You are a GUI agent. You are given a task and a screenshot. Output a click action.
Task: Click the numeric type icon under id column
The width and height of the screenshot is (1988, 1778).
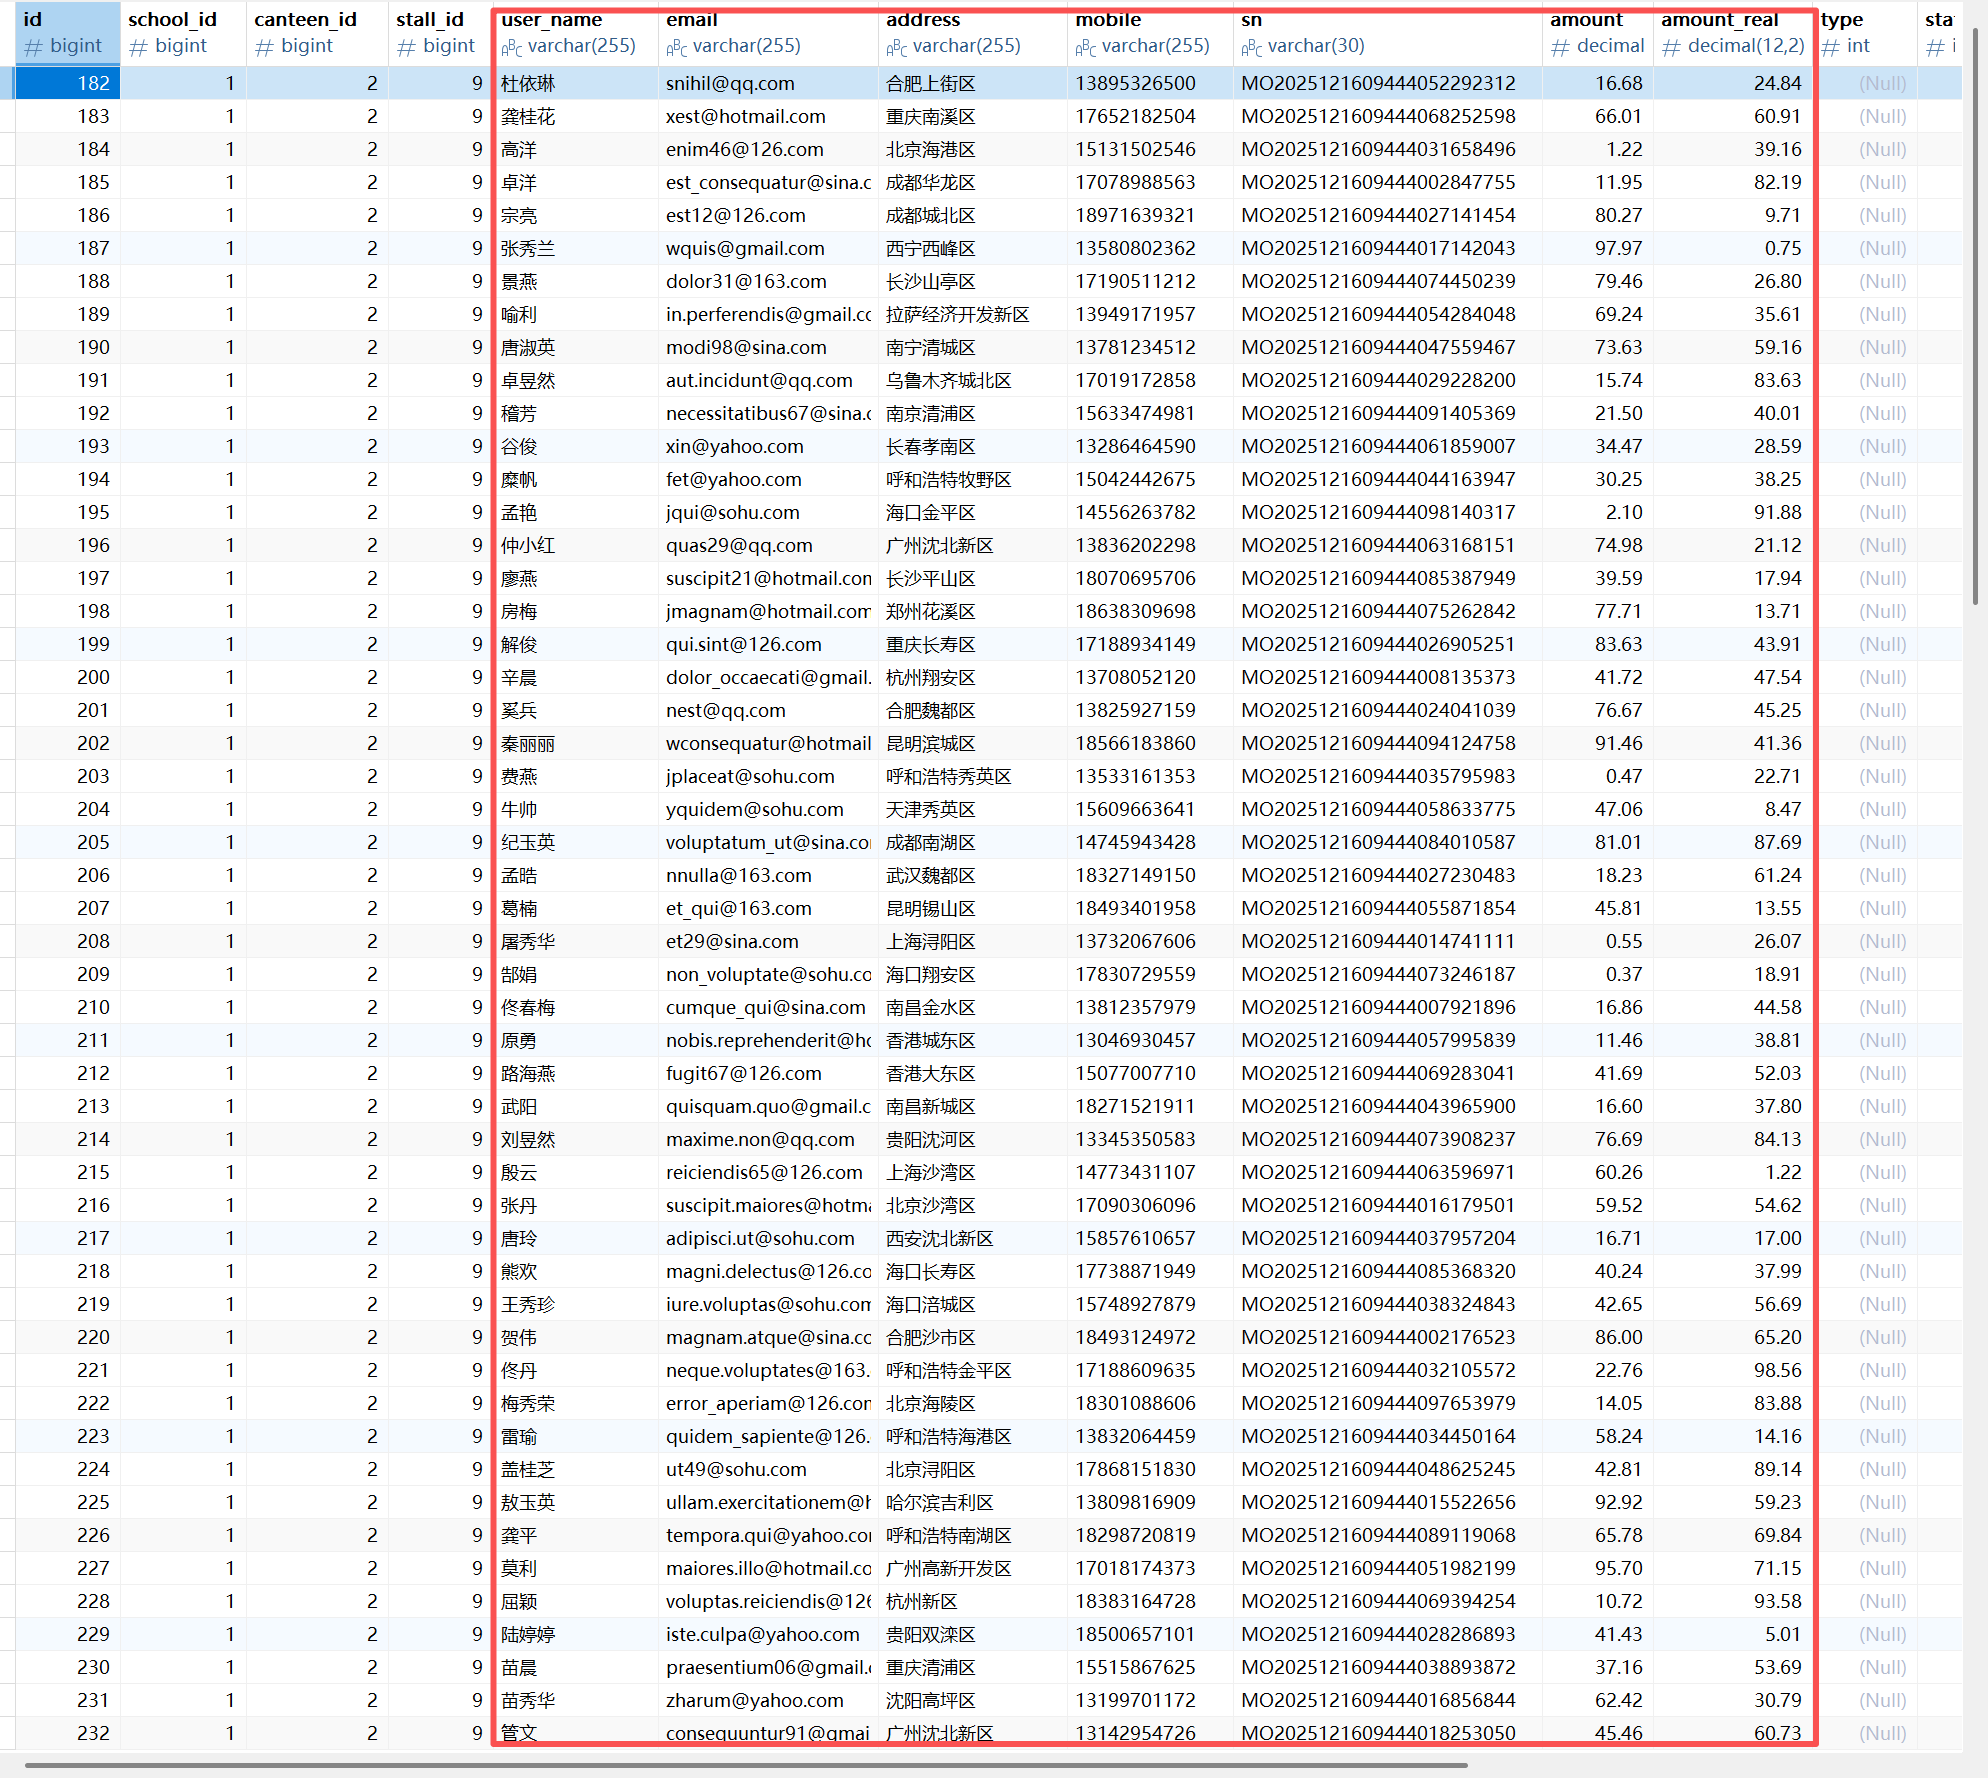pyautogui.click(x=33, y=47)
